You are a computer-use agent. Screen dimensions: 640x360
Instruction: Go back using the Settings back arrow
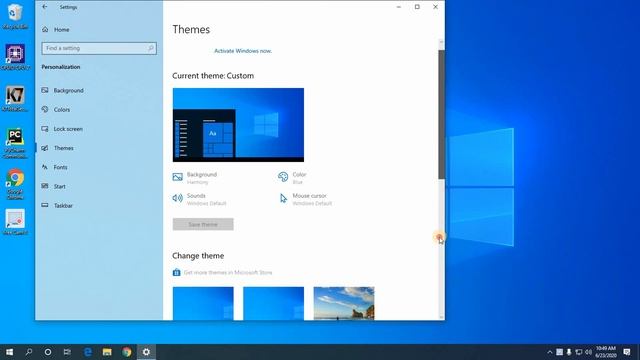45,7
